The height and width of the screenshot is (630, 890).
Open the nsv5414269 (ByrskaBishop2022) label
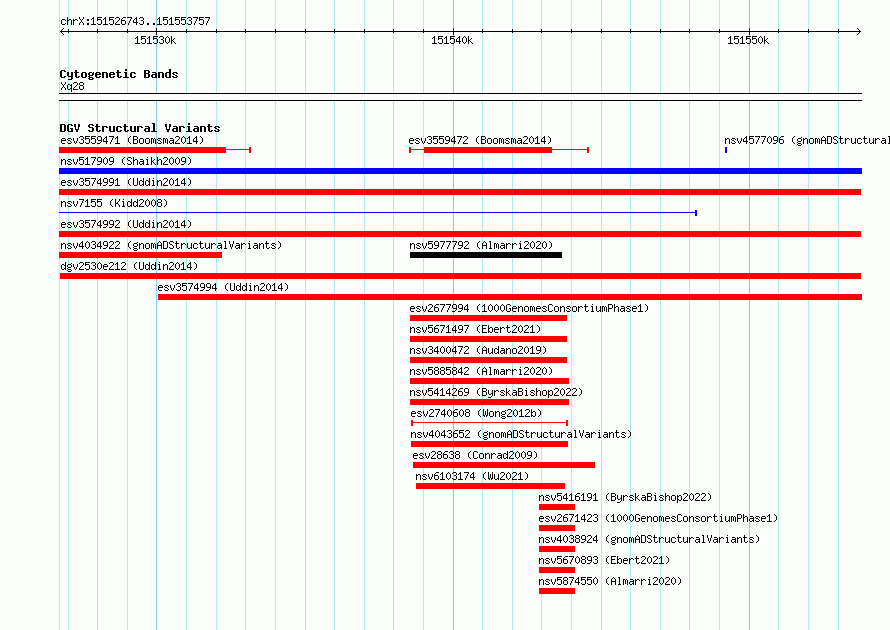496,392
